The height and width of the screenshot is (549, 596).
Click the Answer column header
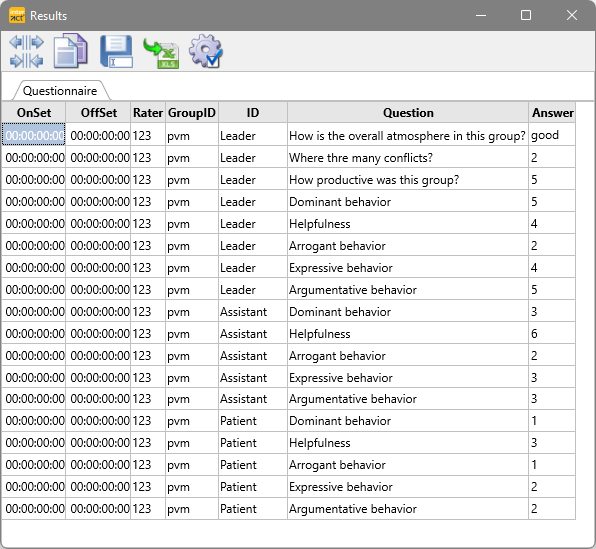552,113
